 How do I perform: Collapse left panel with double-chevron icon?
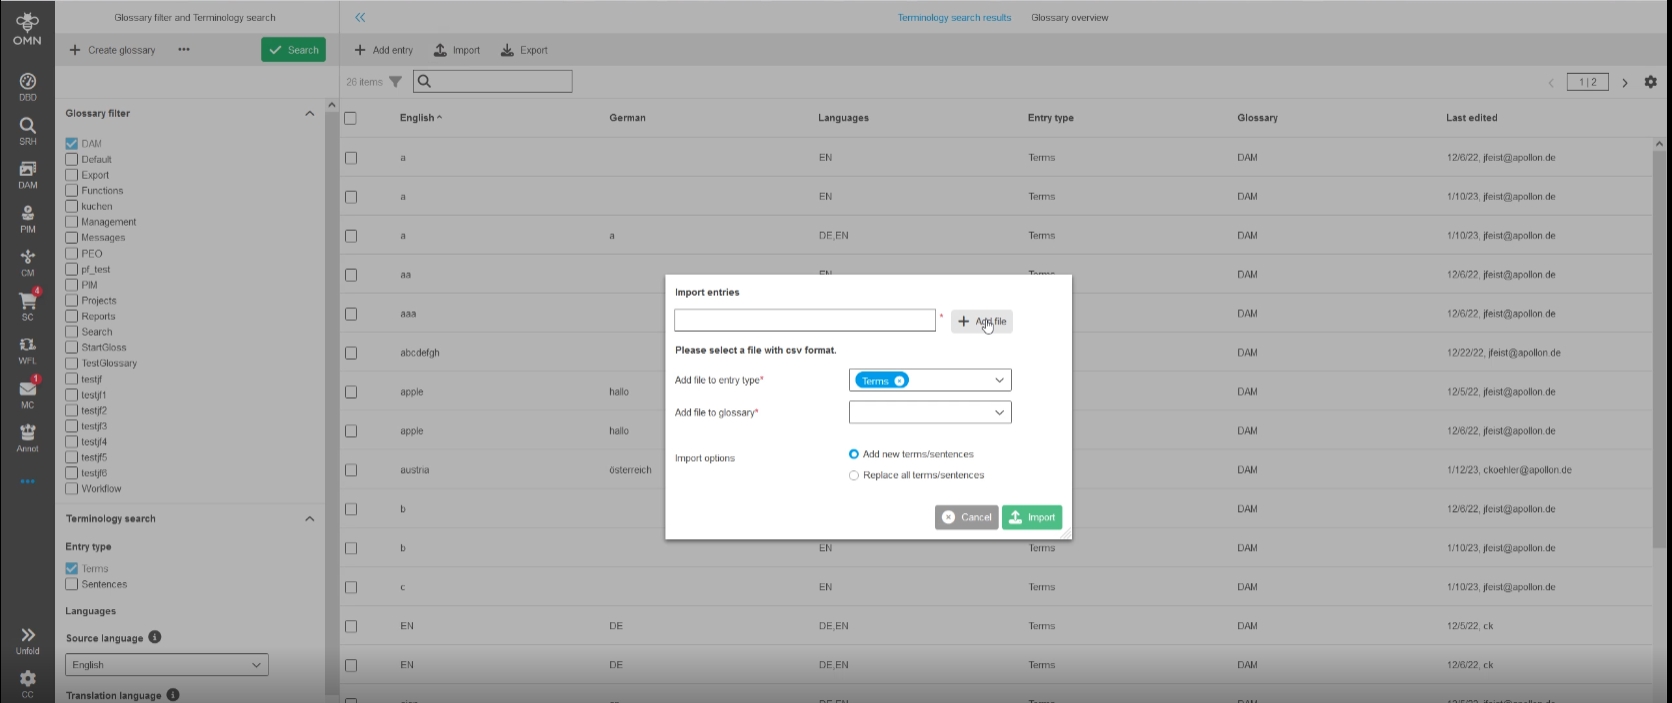(360, 17)
